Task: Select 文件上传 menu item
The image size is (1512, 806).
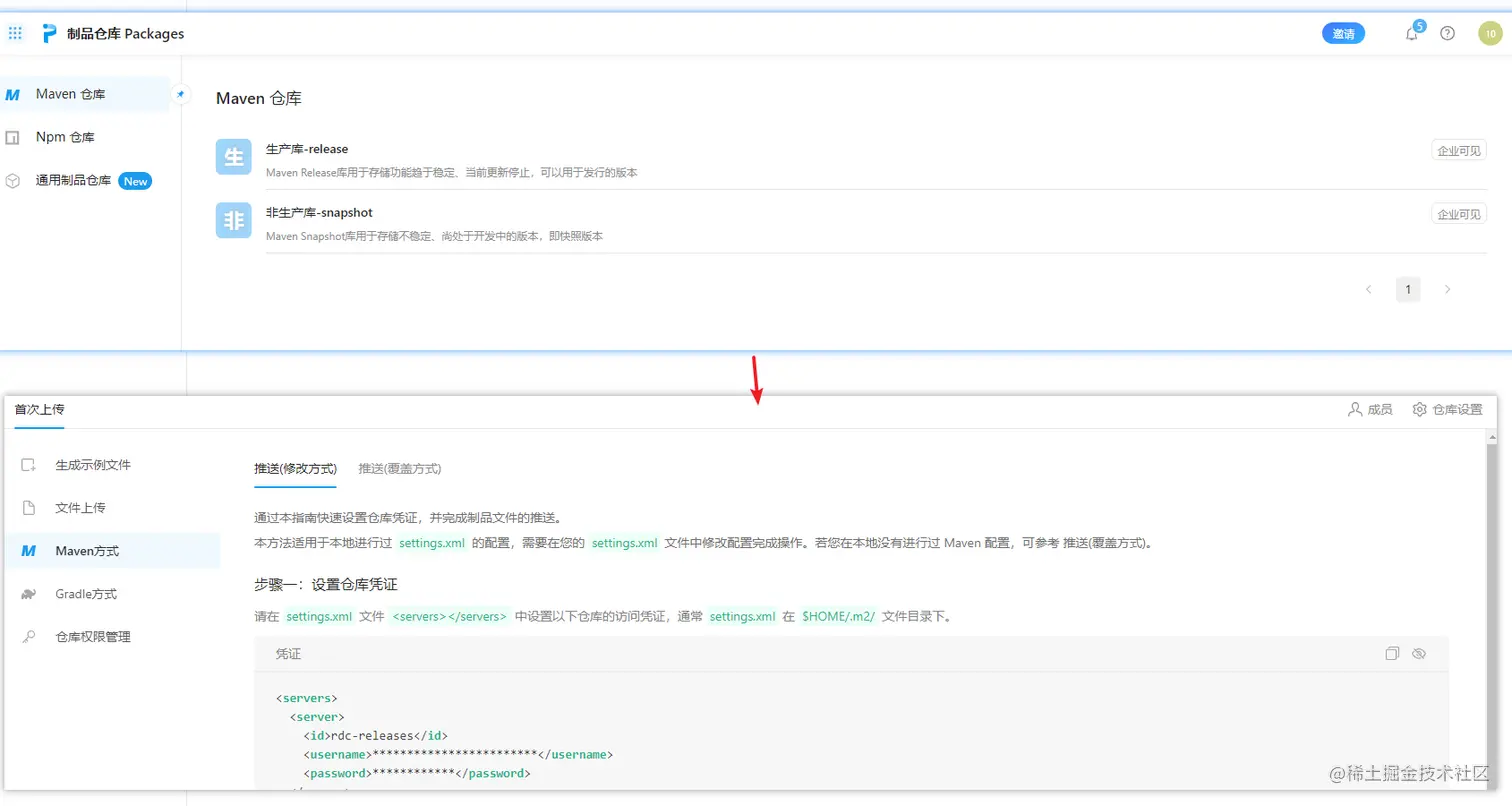Action: coord(112,508)
